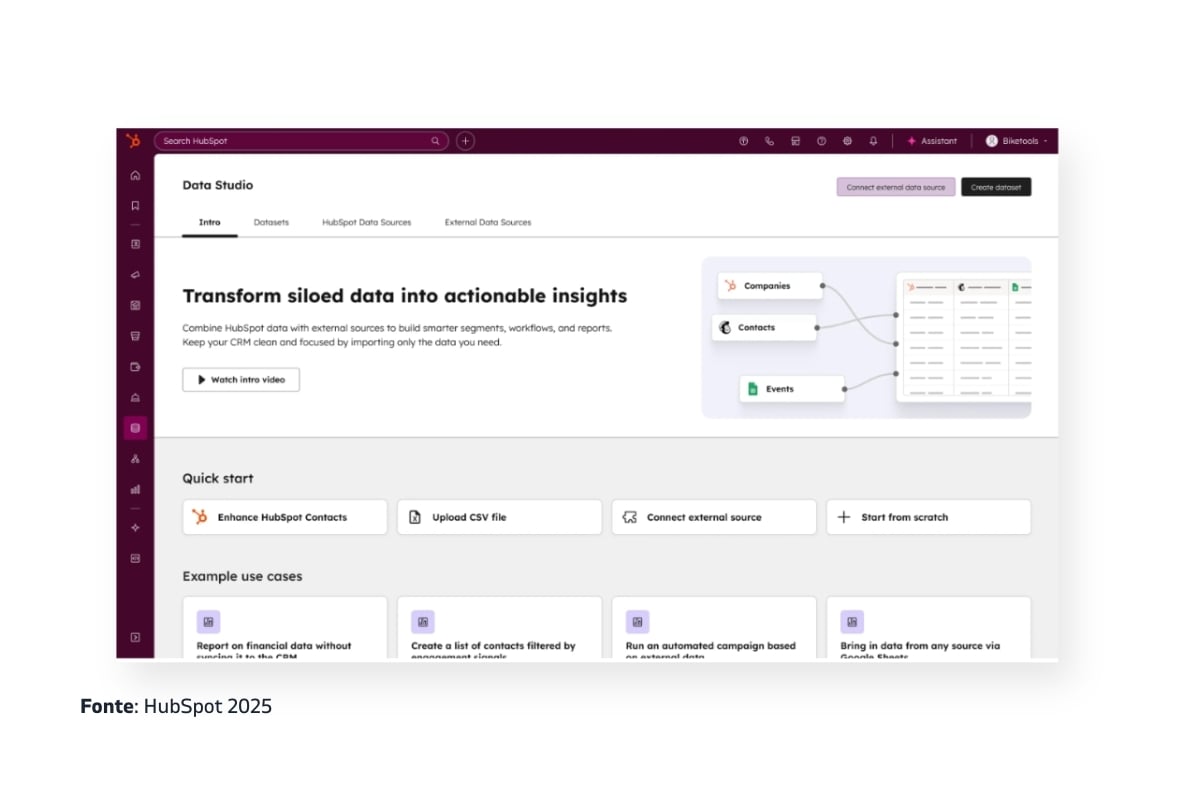This screenshot has width=1200, height=800.
Task: Click the phone calling icon
Action: pyautogui.click(x=769, y=141)
